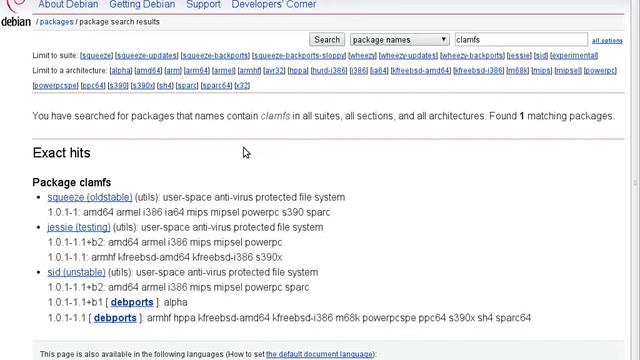Image resolution: width=640 pixels, height=360 pixels.
Task: Open the Developers' Corner menu
Action: pyautogui.click(x=274, y=4)
